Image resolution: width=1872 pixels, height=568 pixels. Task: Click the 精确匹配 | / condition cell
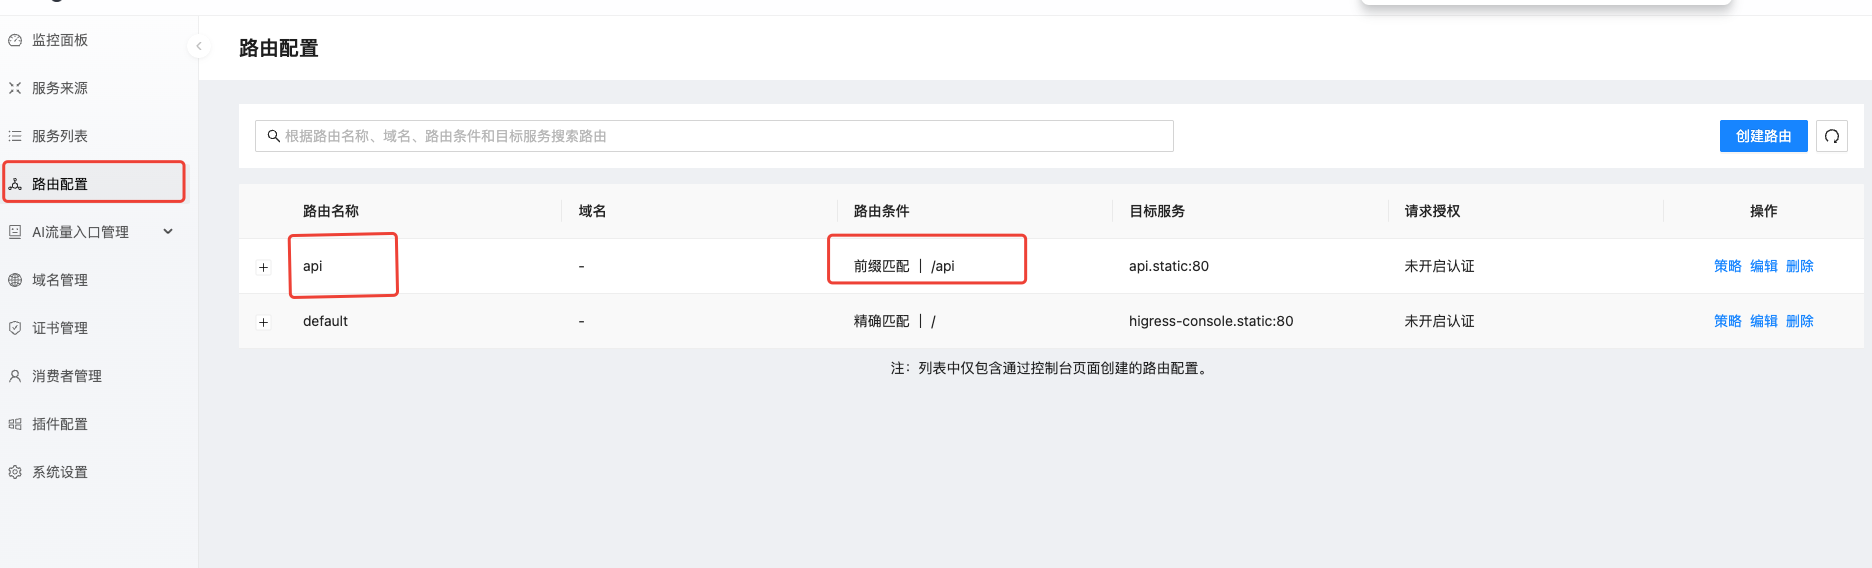click(x=895, y=321)
